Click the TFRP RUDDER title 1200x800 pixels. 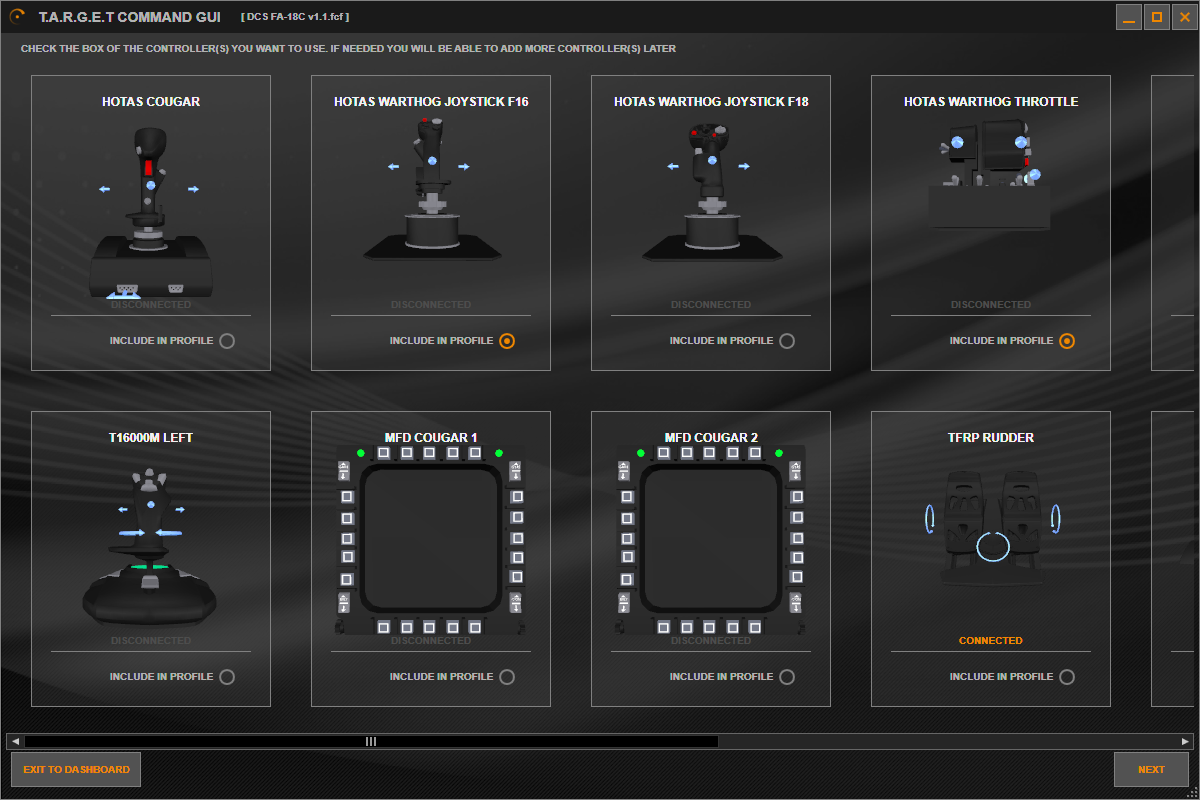[991, 438]
